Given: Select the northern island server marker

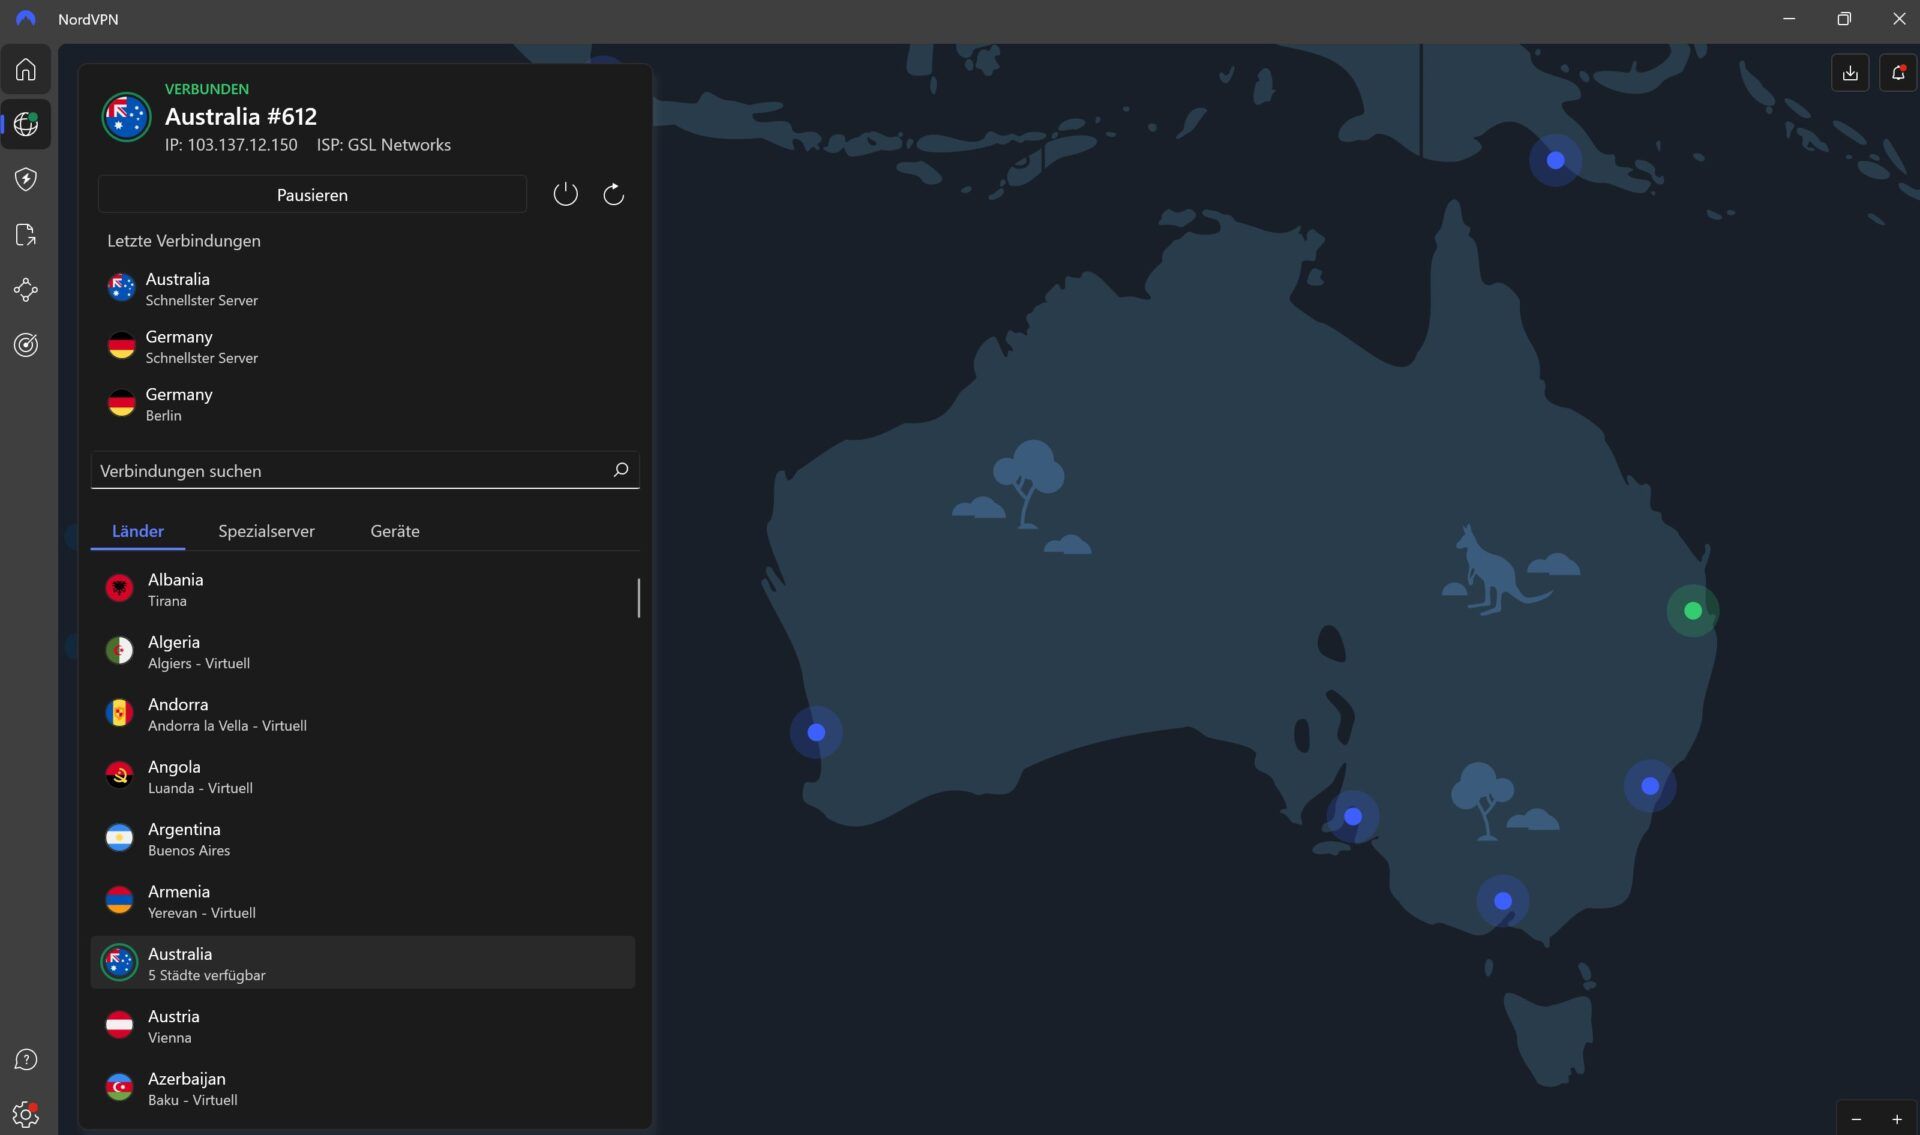Looking at the screenshot, I should [1555, 160].
